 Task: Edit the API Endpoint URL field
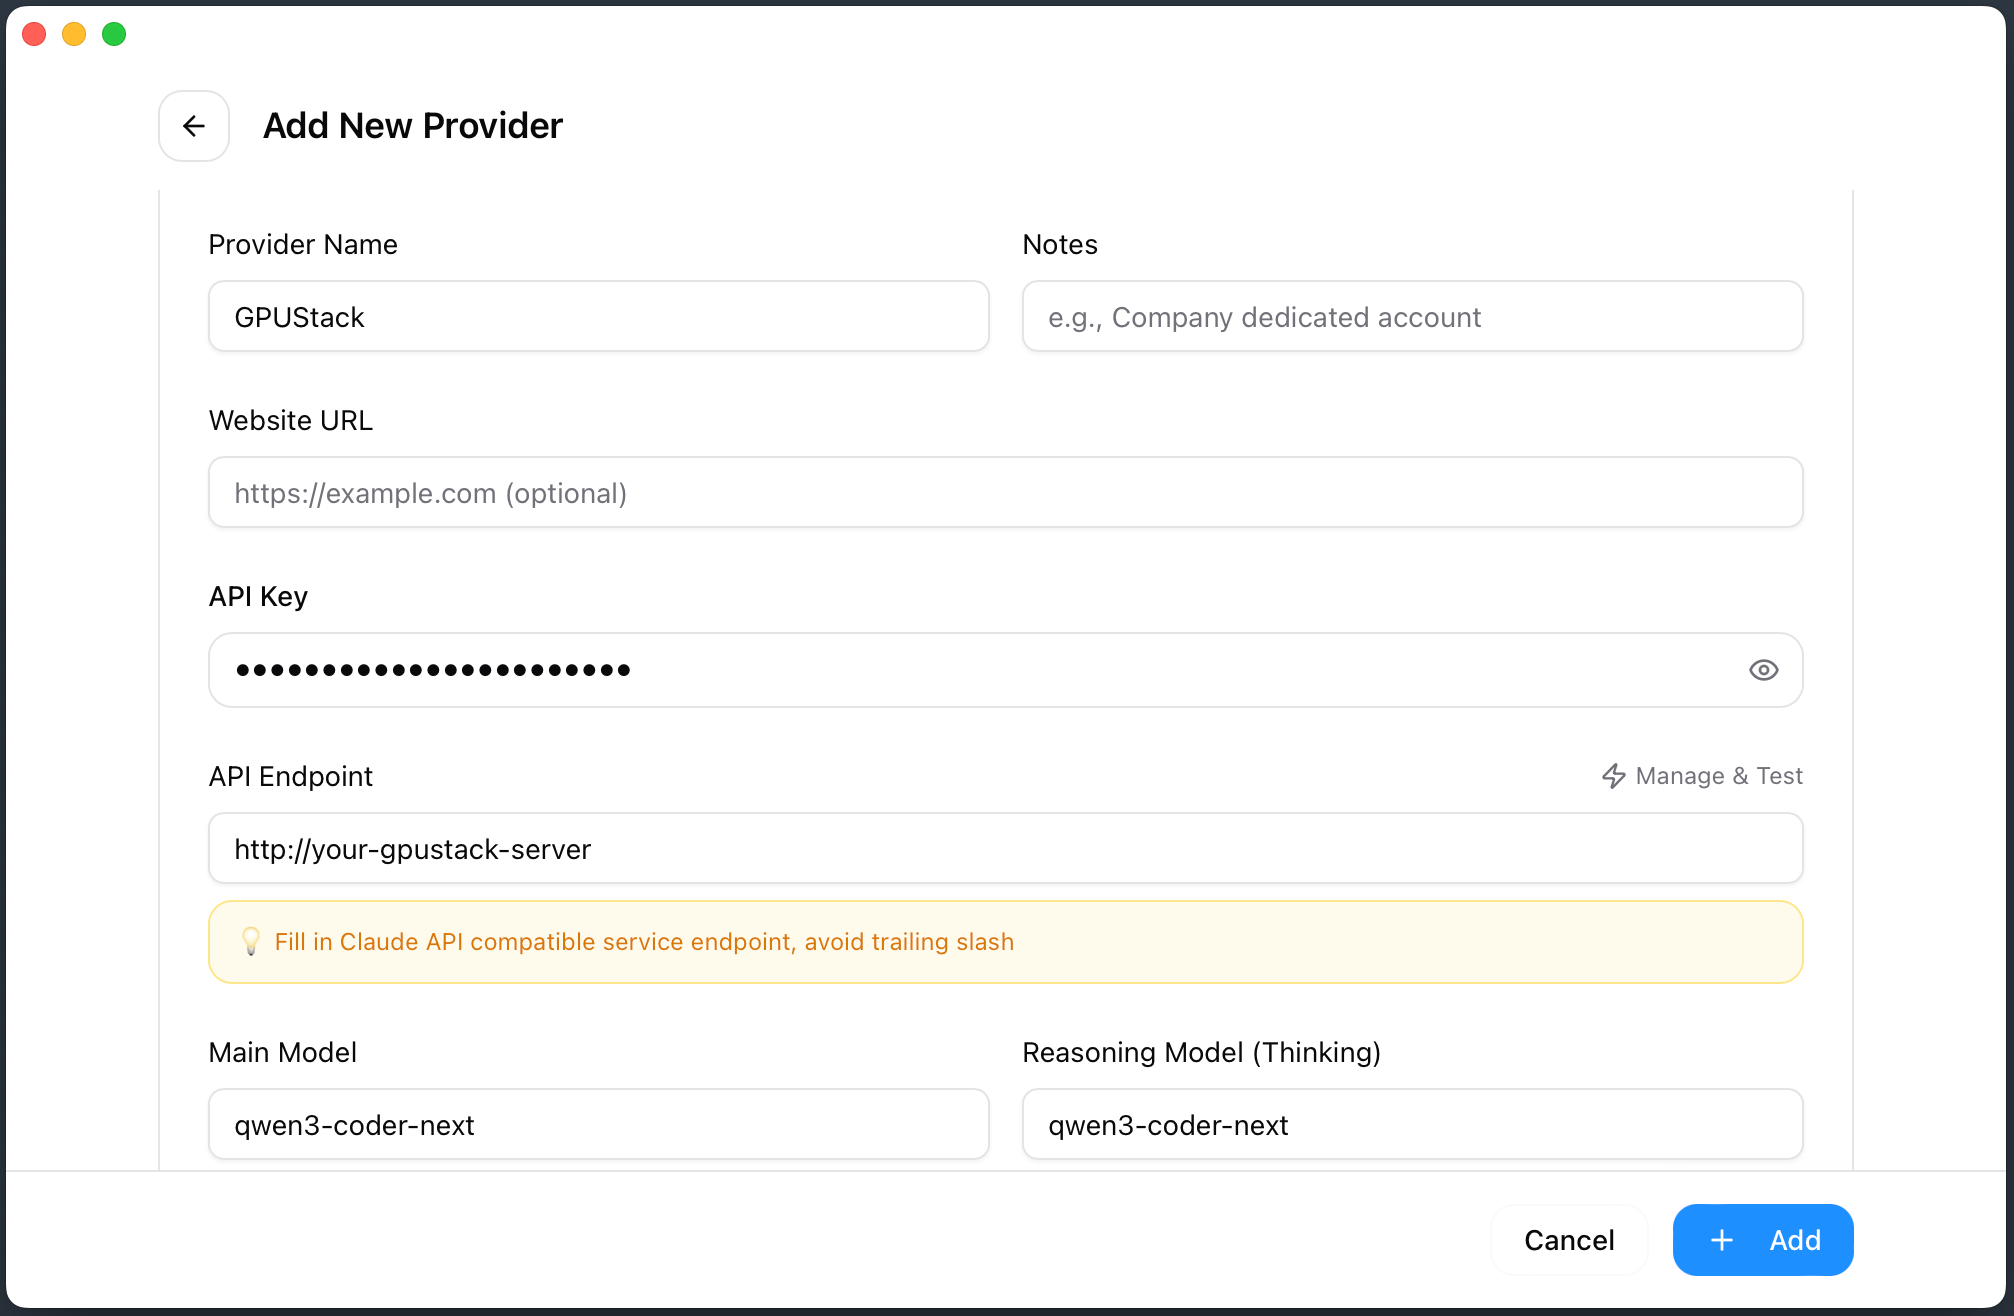click(x=1005, y=849)
